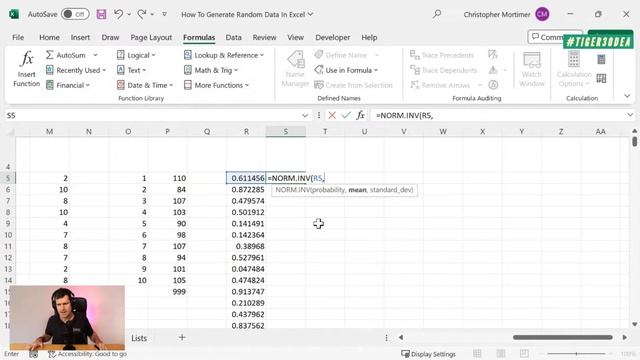Screen dimensions: 640x360
Task: Switch to Normal view in status bar
Action: point(477,353)
